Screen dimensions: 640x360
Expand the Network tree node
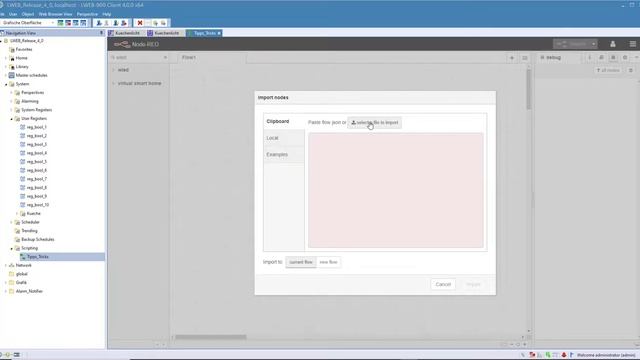point(6,265)
